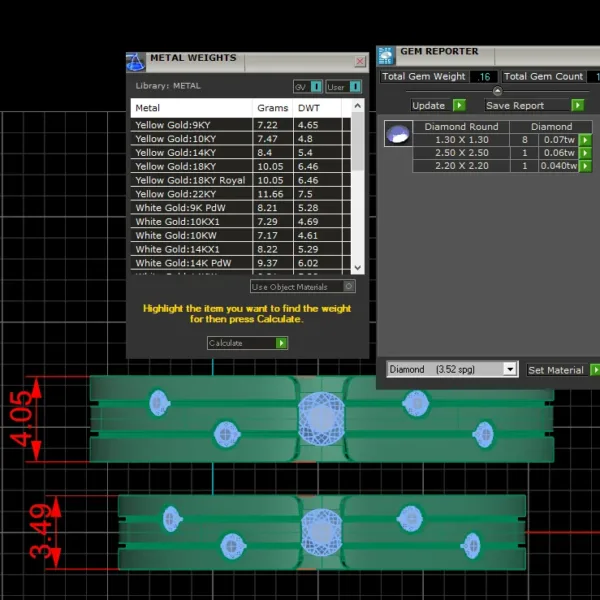
Task: Click green arrow on Calculate button
Action: click(282, 343)
